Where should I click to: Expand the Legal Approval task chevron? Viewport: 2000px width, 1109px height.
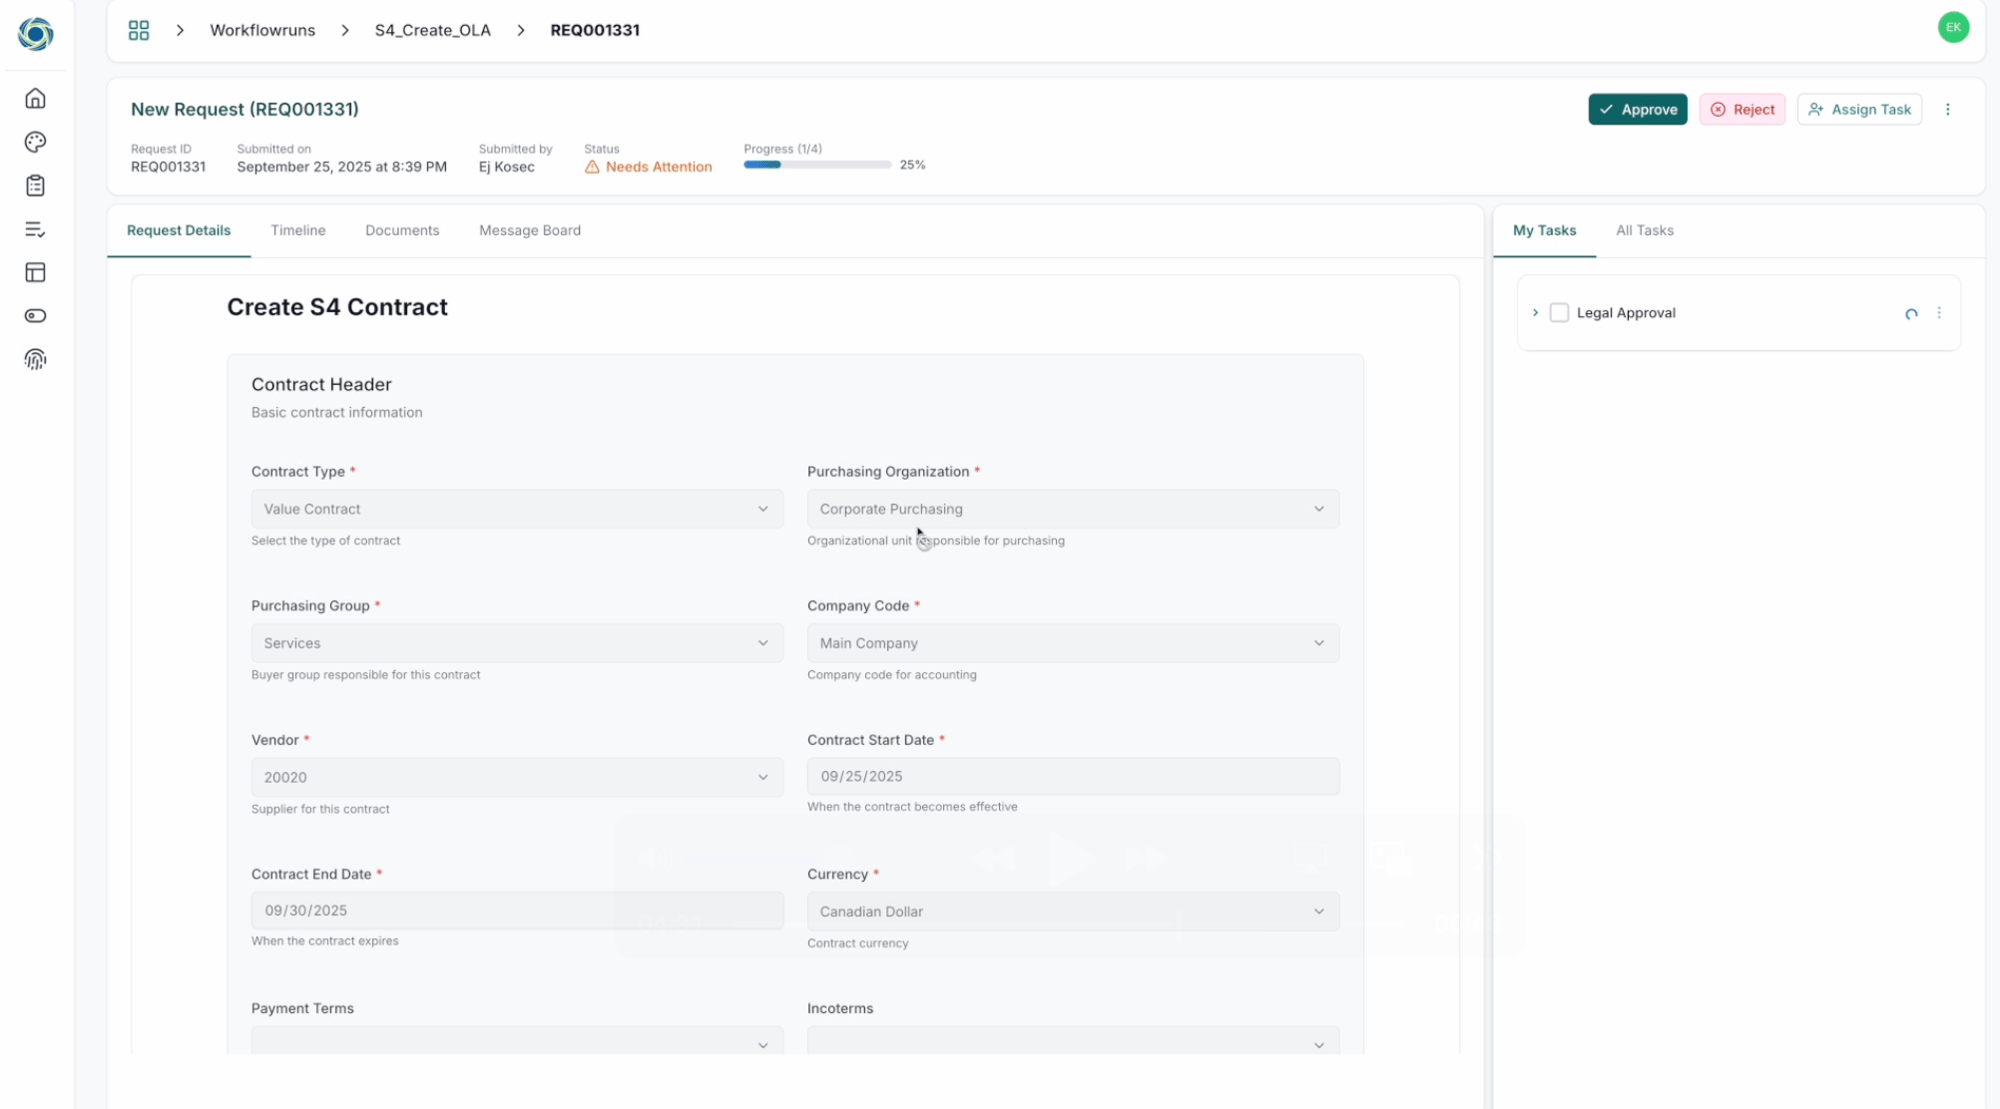pyautogui.click(x=1535, y=313)
